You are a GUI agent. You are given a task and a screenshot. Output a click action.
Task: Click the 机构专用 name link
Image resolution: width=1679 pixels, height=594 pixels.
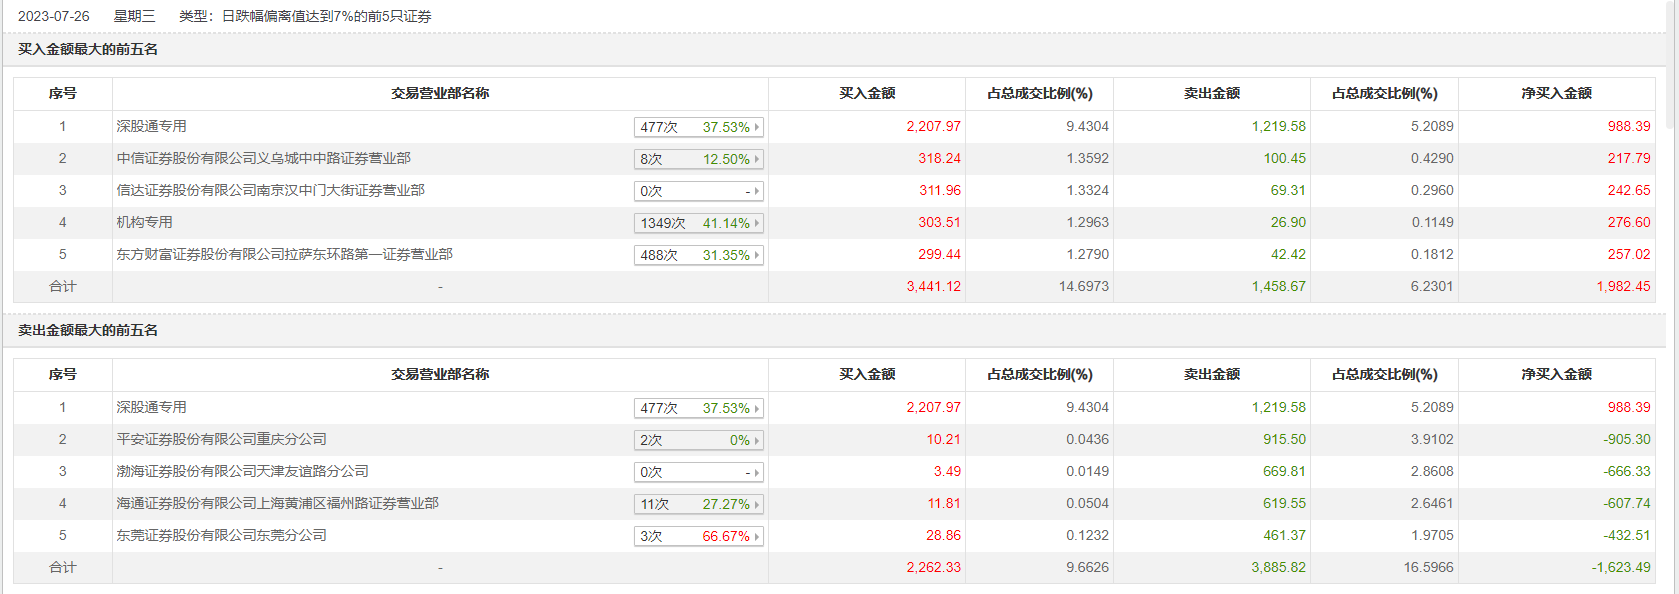point(144,222)
